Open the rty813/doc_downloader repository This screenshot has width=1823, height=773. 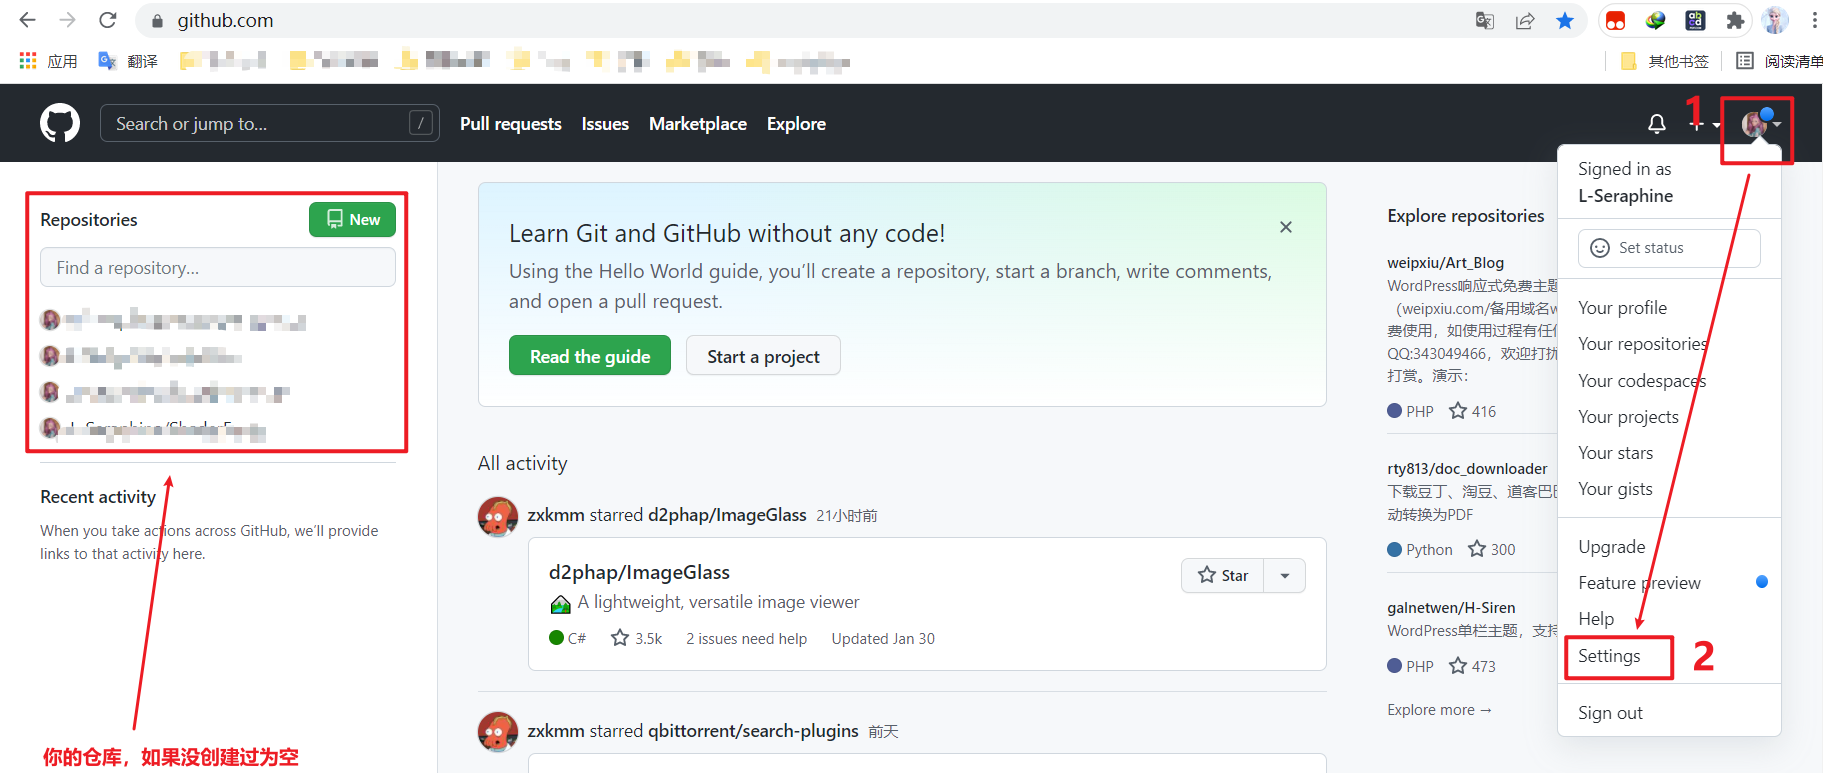(x=1467, y=468)
